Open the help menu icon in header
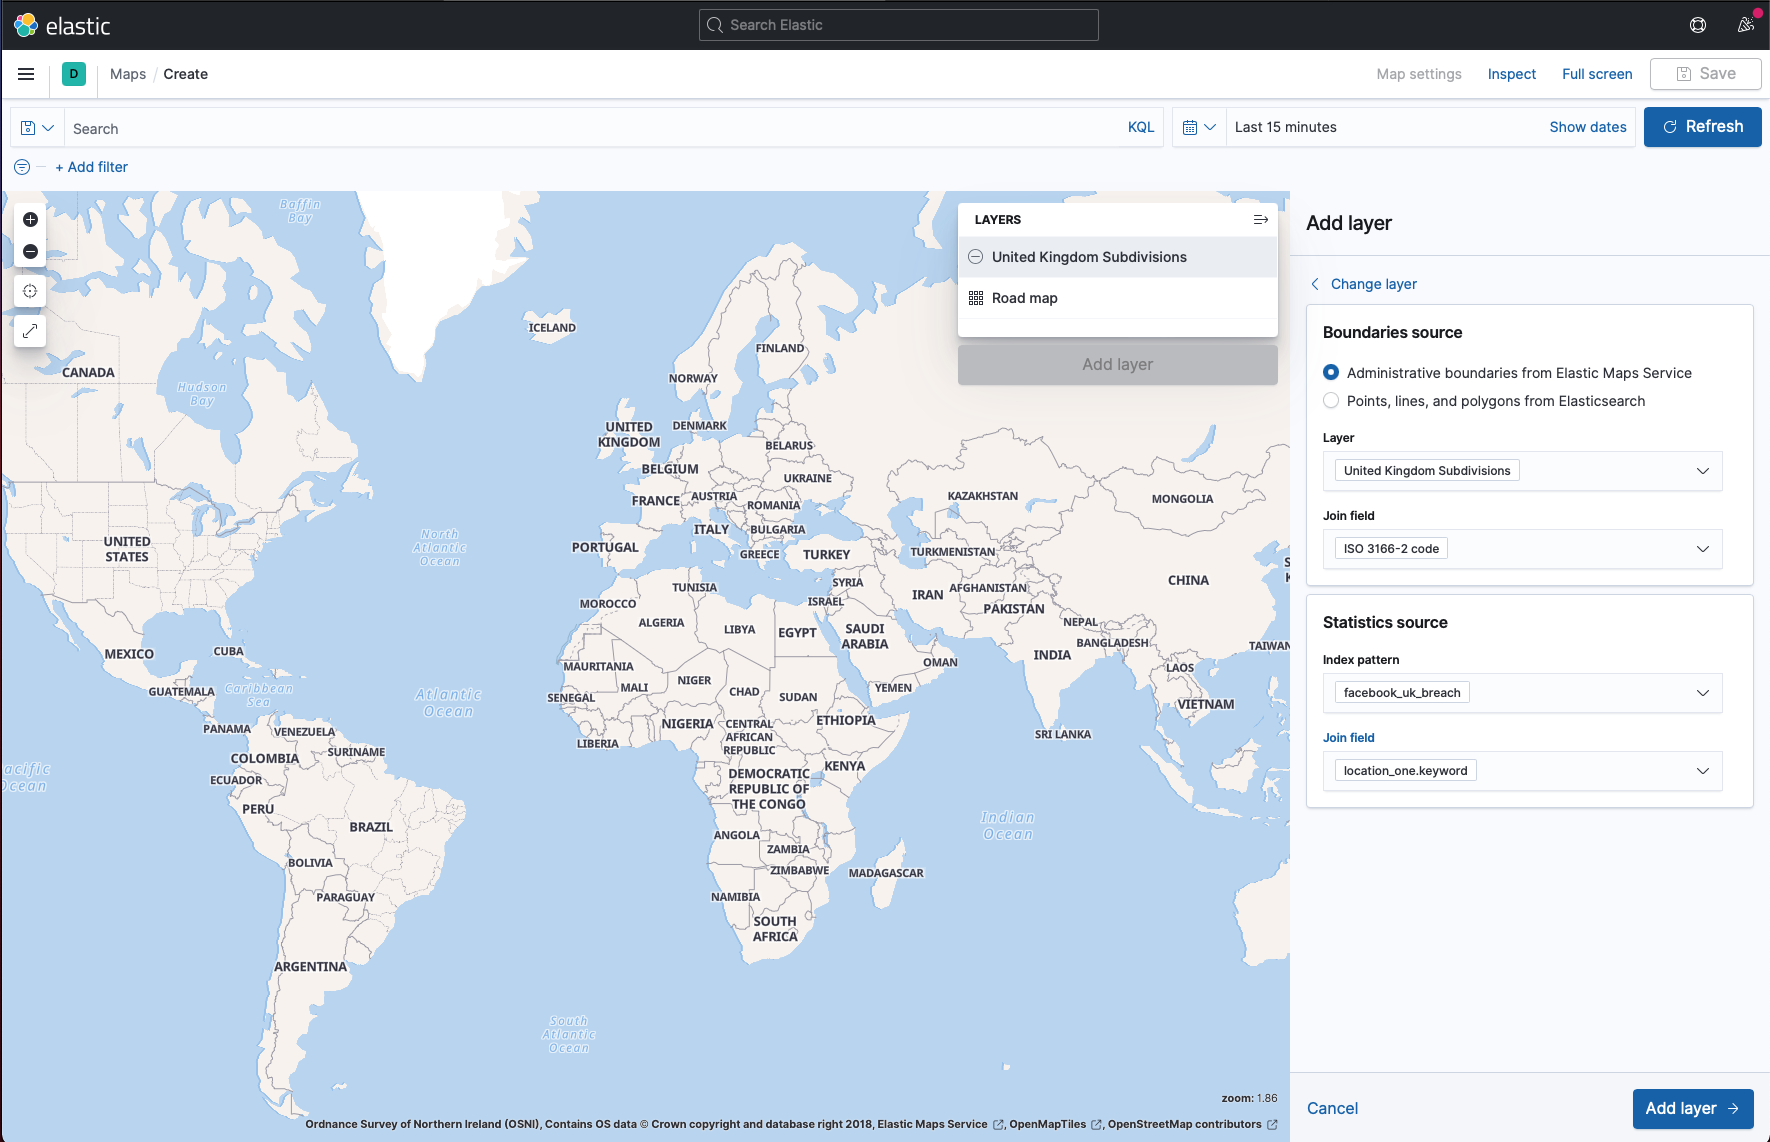1770x1142 pixels. click(x=1697, y=25)
